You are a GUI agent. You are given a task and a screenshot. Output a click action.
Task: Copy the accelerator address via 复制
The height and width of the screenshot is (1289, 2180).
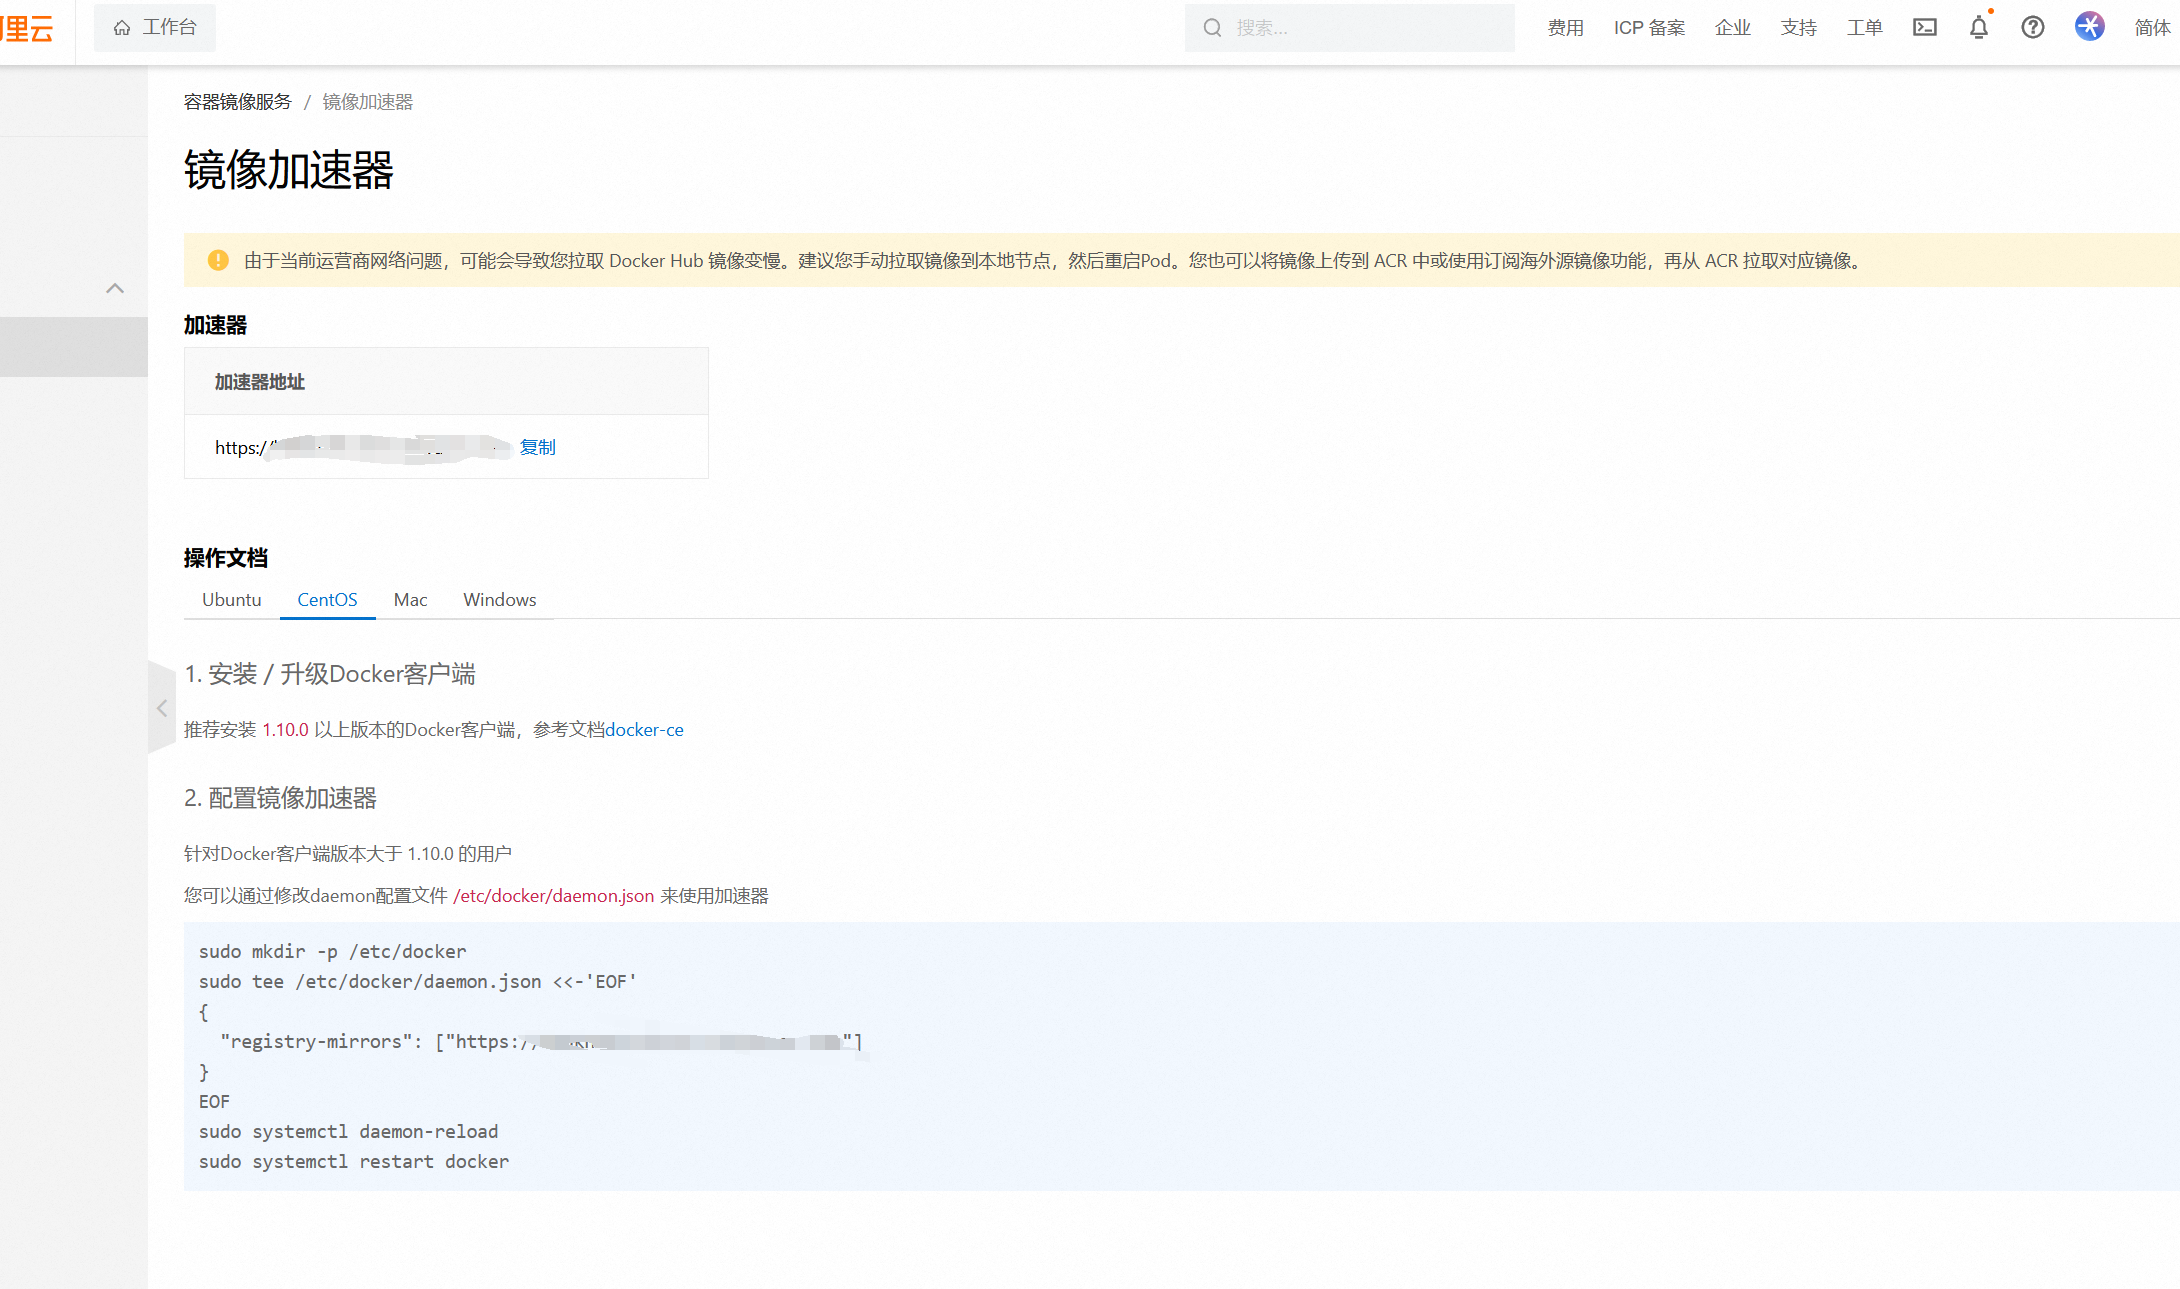(538, 447)
